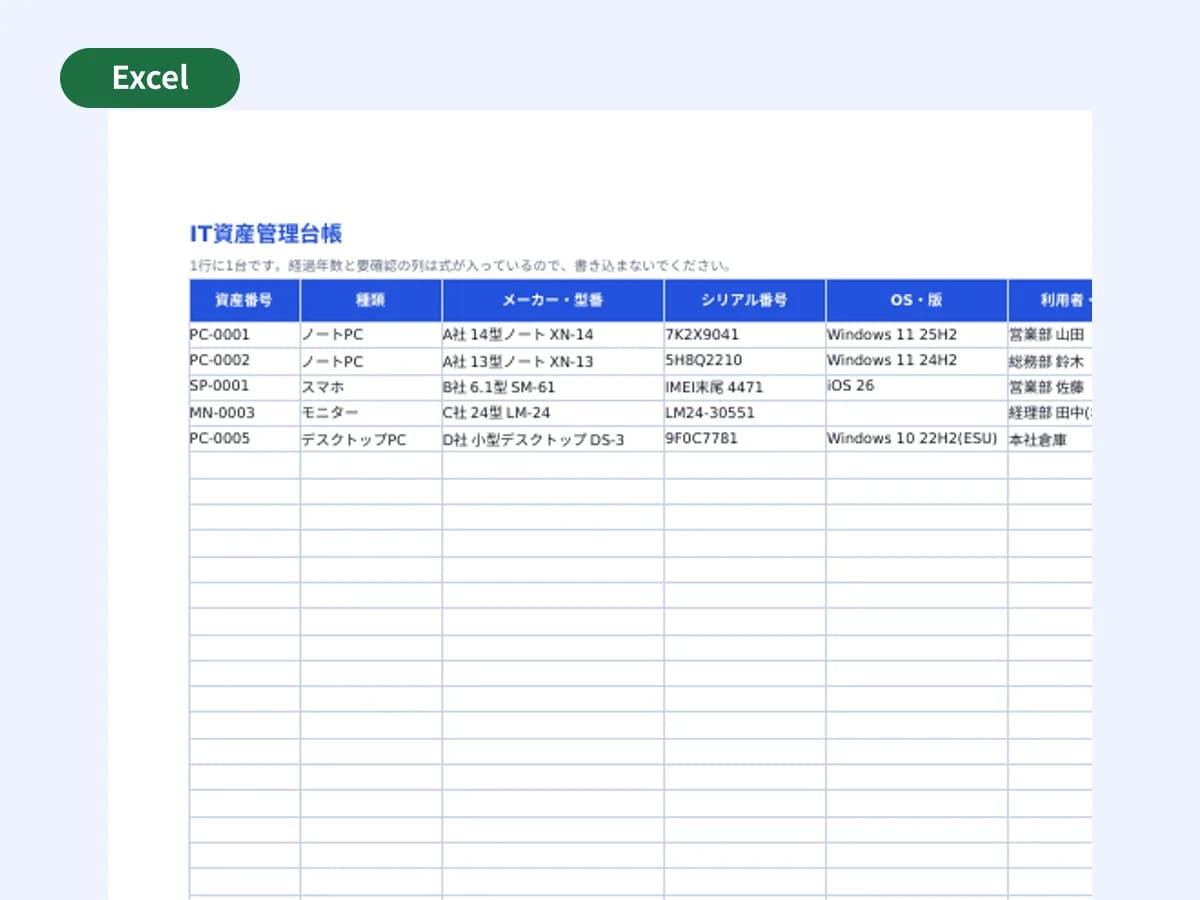Click cell PC-0002

(245, 361)
